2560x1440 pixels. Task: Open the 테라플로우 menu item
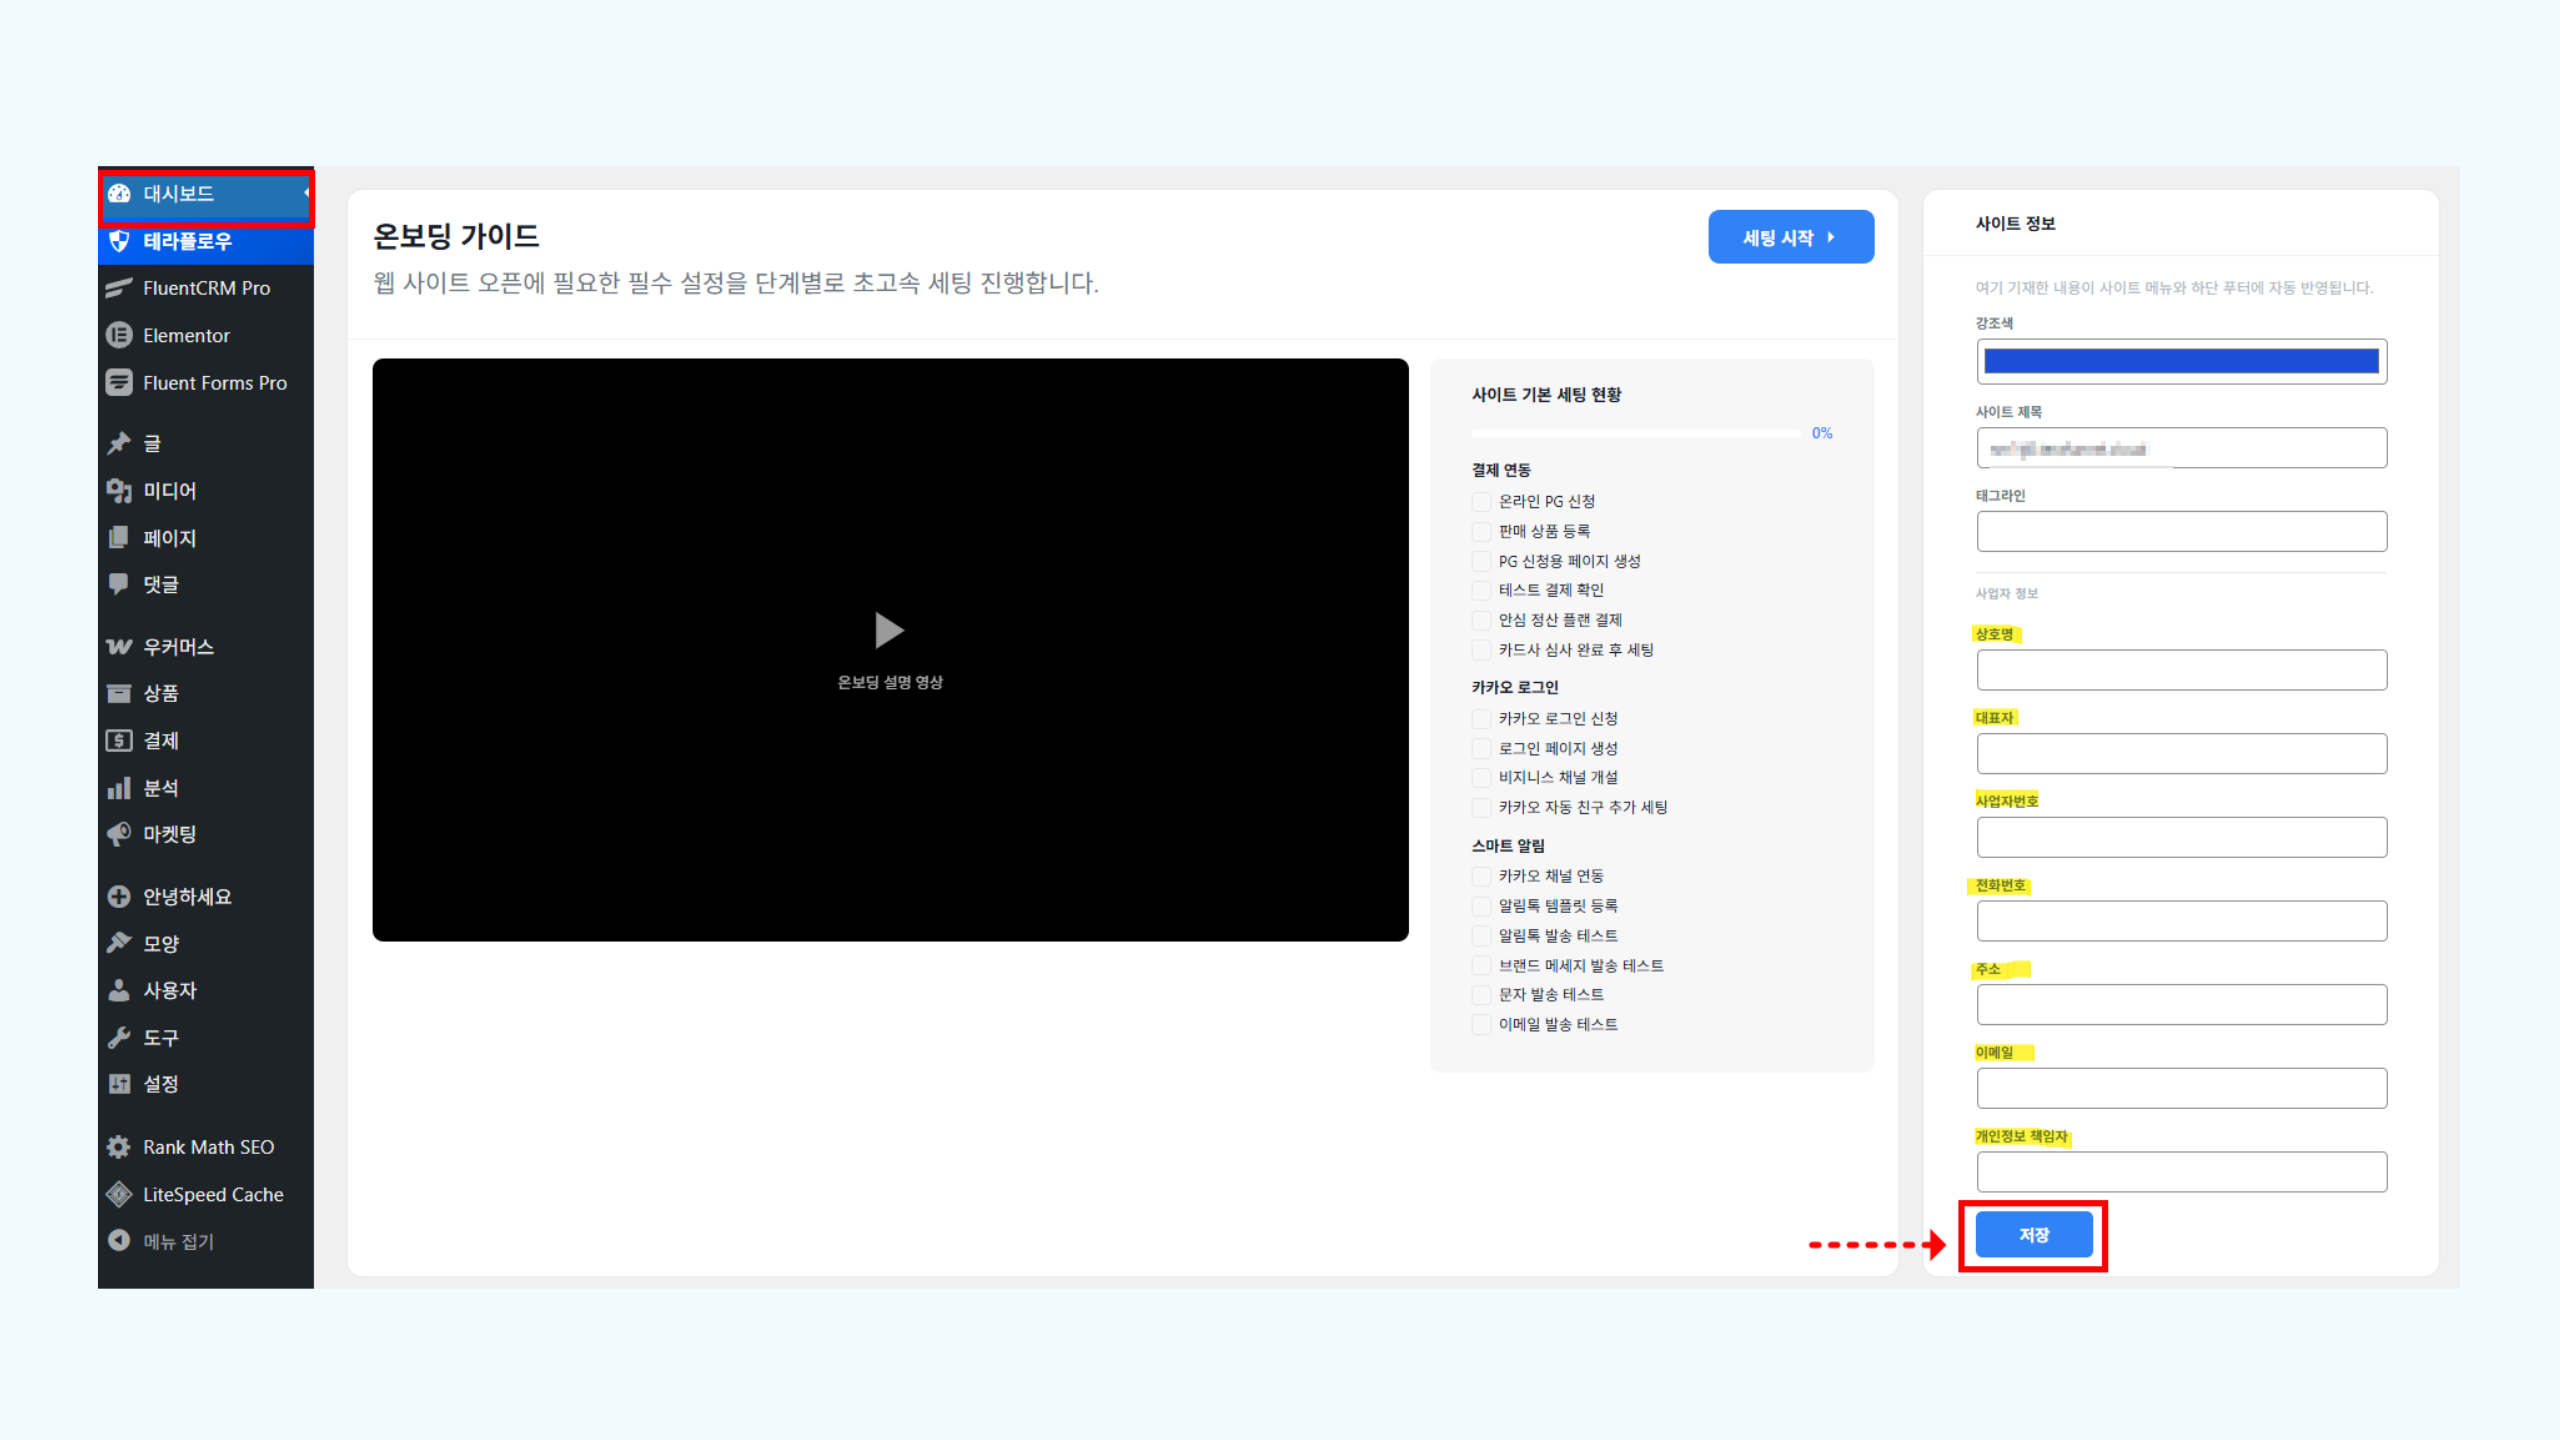[187, 241]
